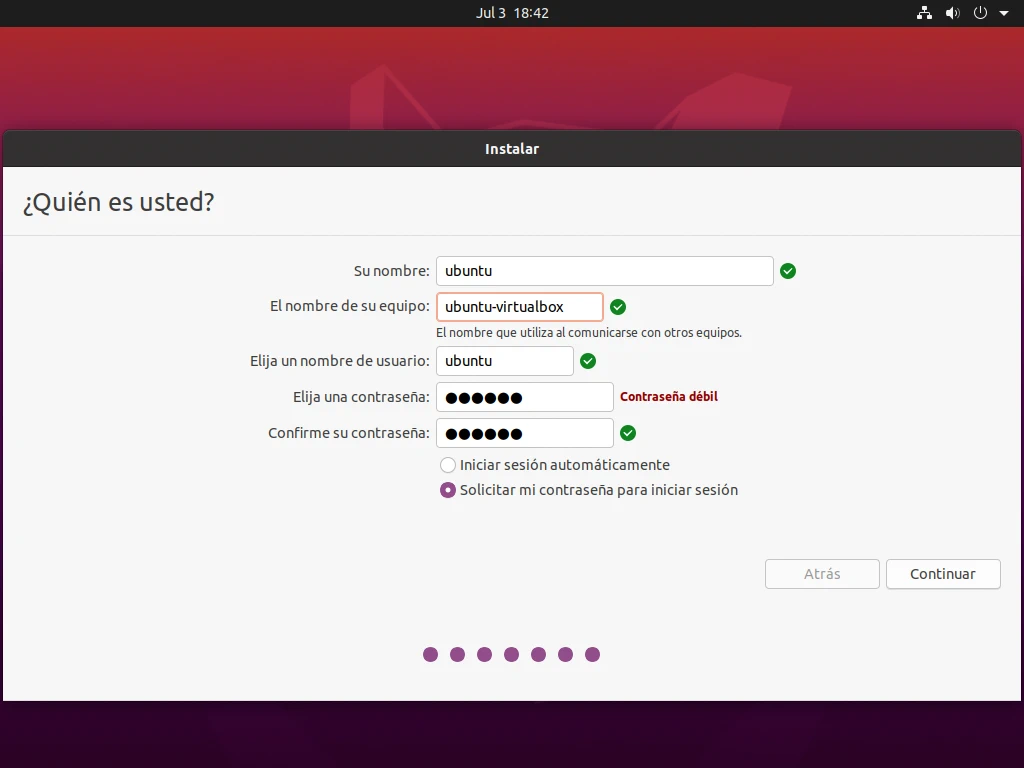The width and height of the screenshot is (1024, 768).
Task: Click green checkmark beside computer name field
Action: [618, 307]
